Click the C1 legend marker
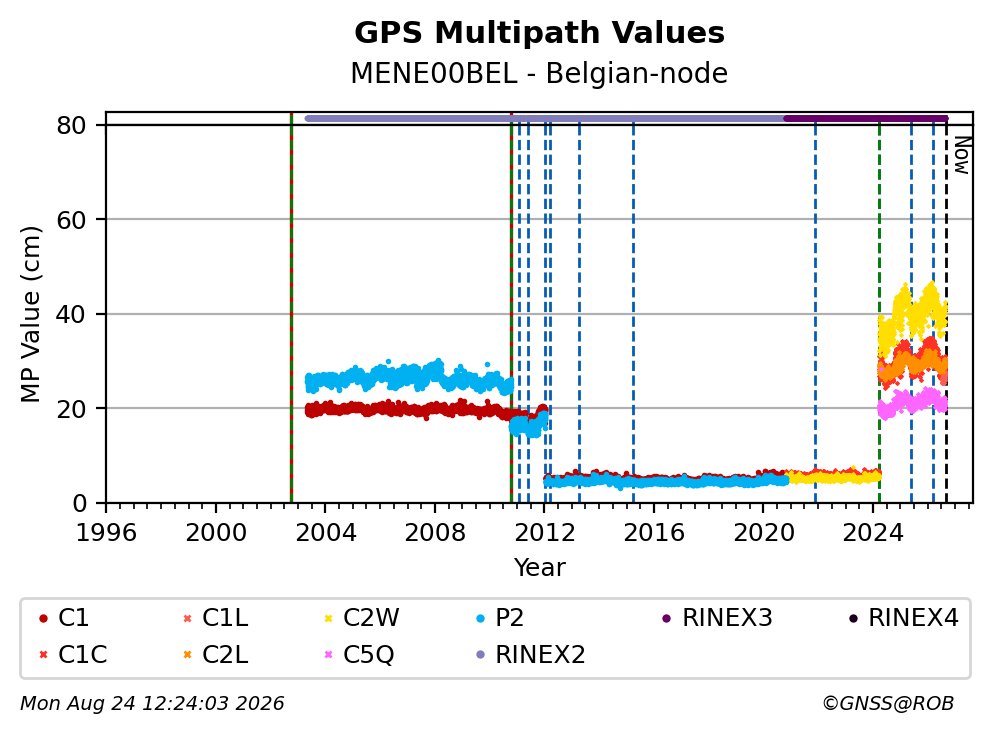The height and width of the screenshot is (734, 992). (43, 618)
